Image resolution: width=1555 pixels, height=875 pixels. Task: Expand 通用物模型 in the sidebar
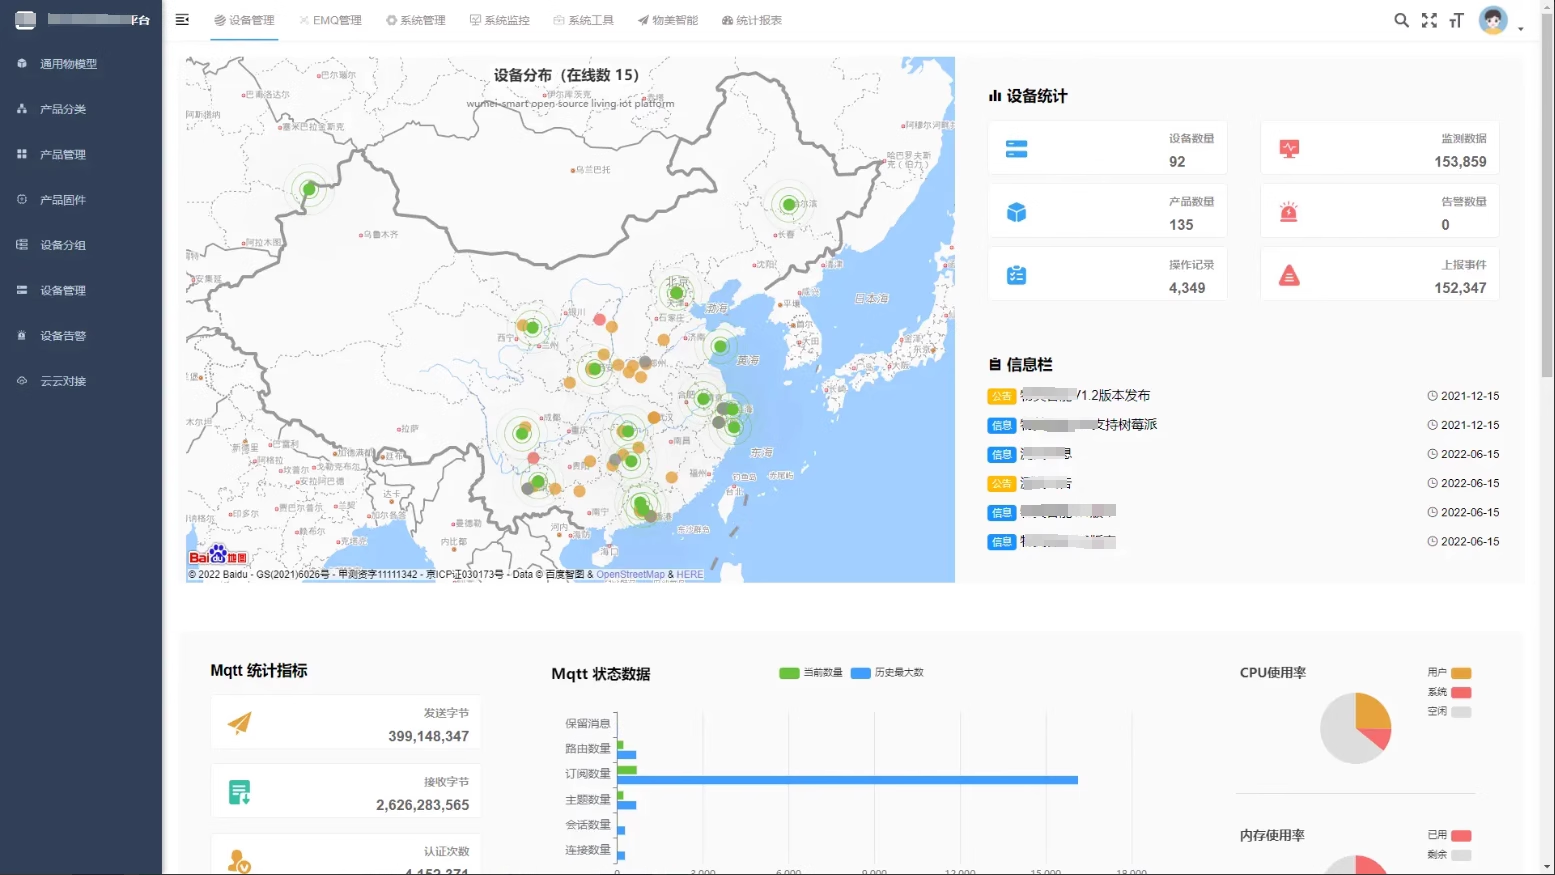pos(68,64)
